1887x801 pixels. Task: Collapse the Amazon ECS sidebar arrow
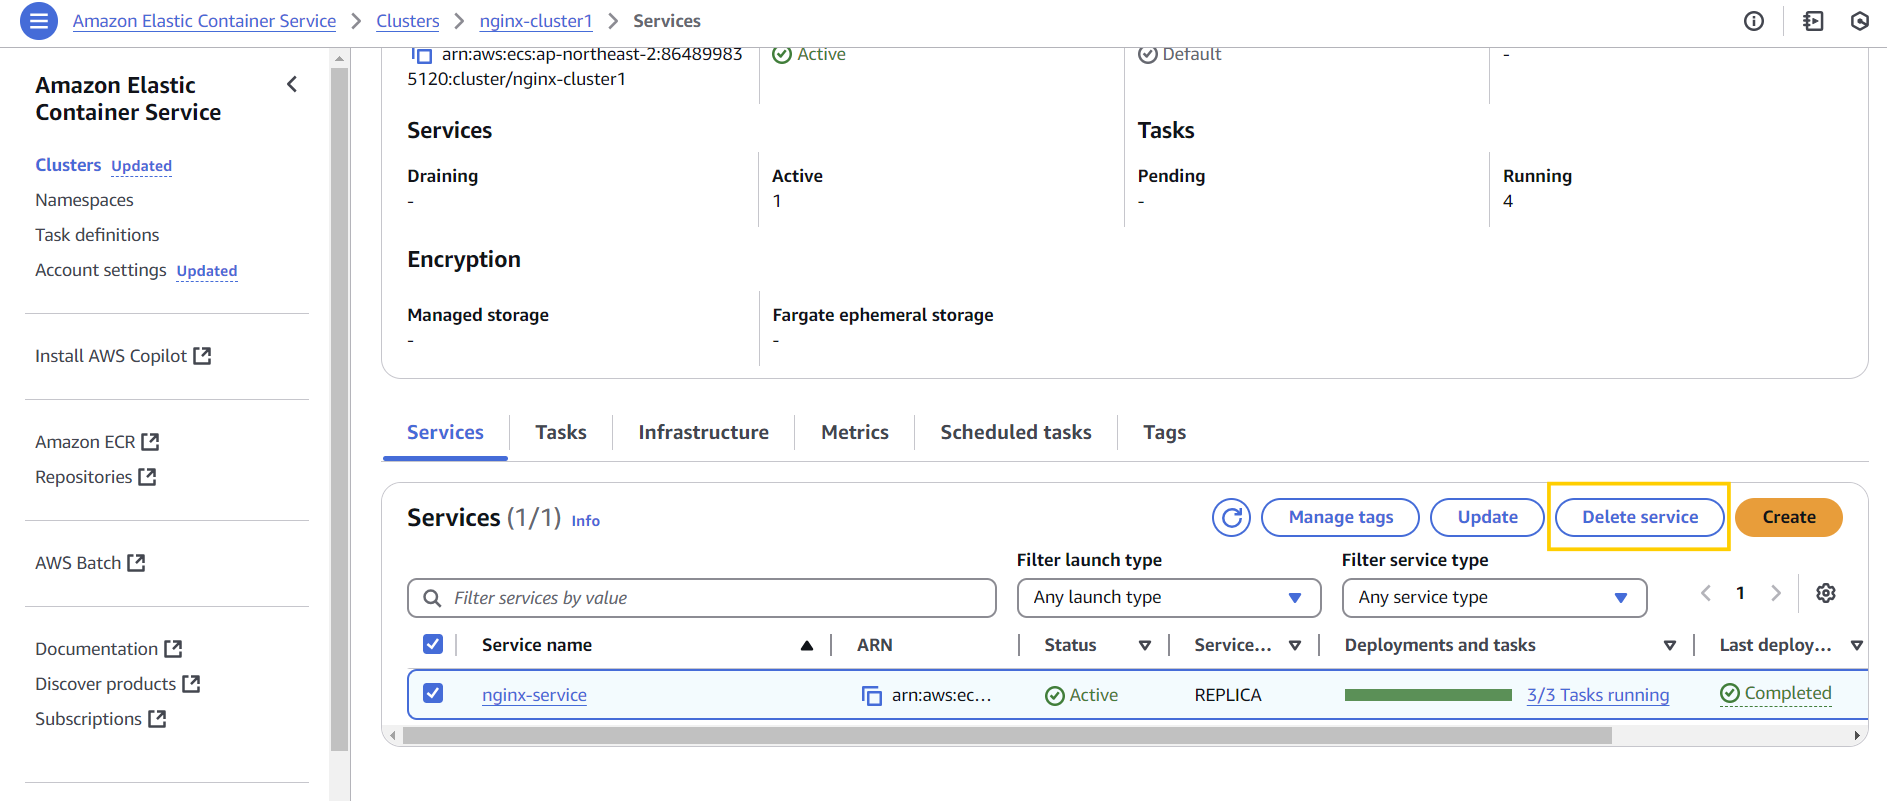click(x=292, y=85)
